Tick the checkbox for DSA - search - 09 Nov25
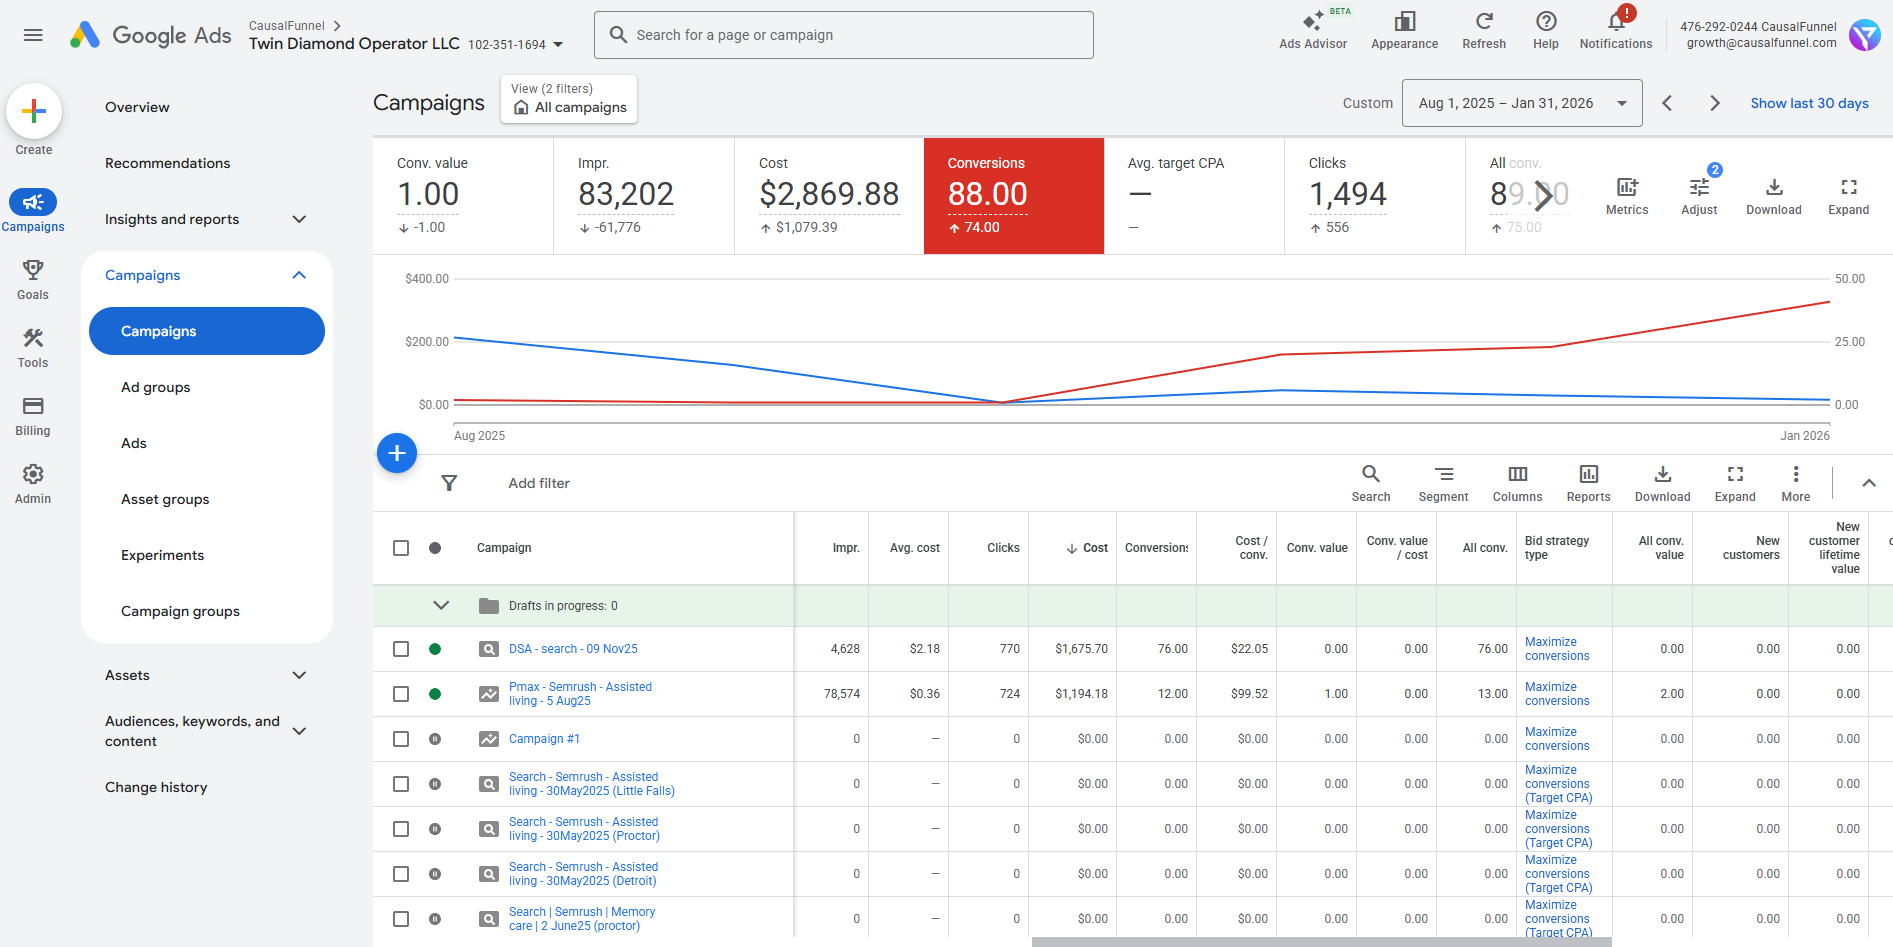 point(401,649)
